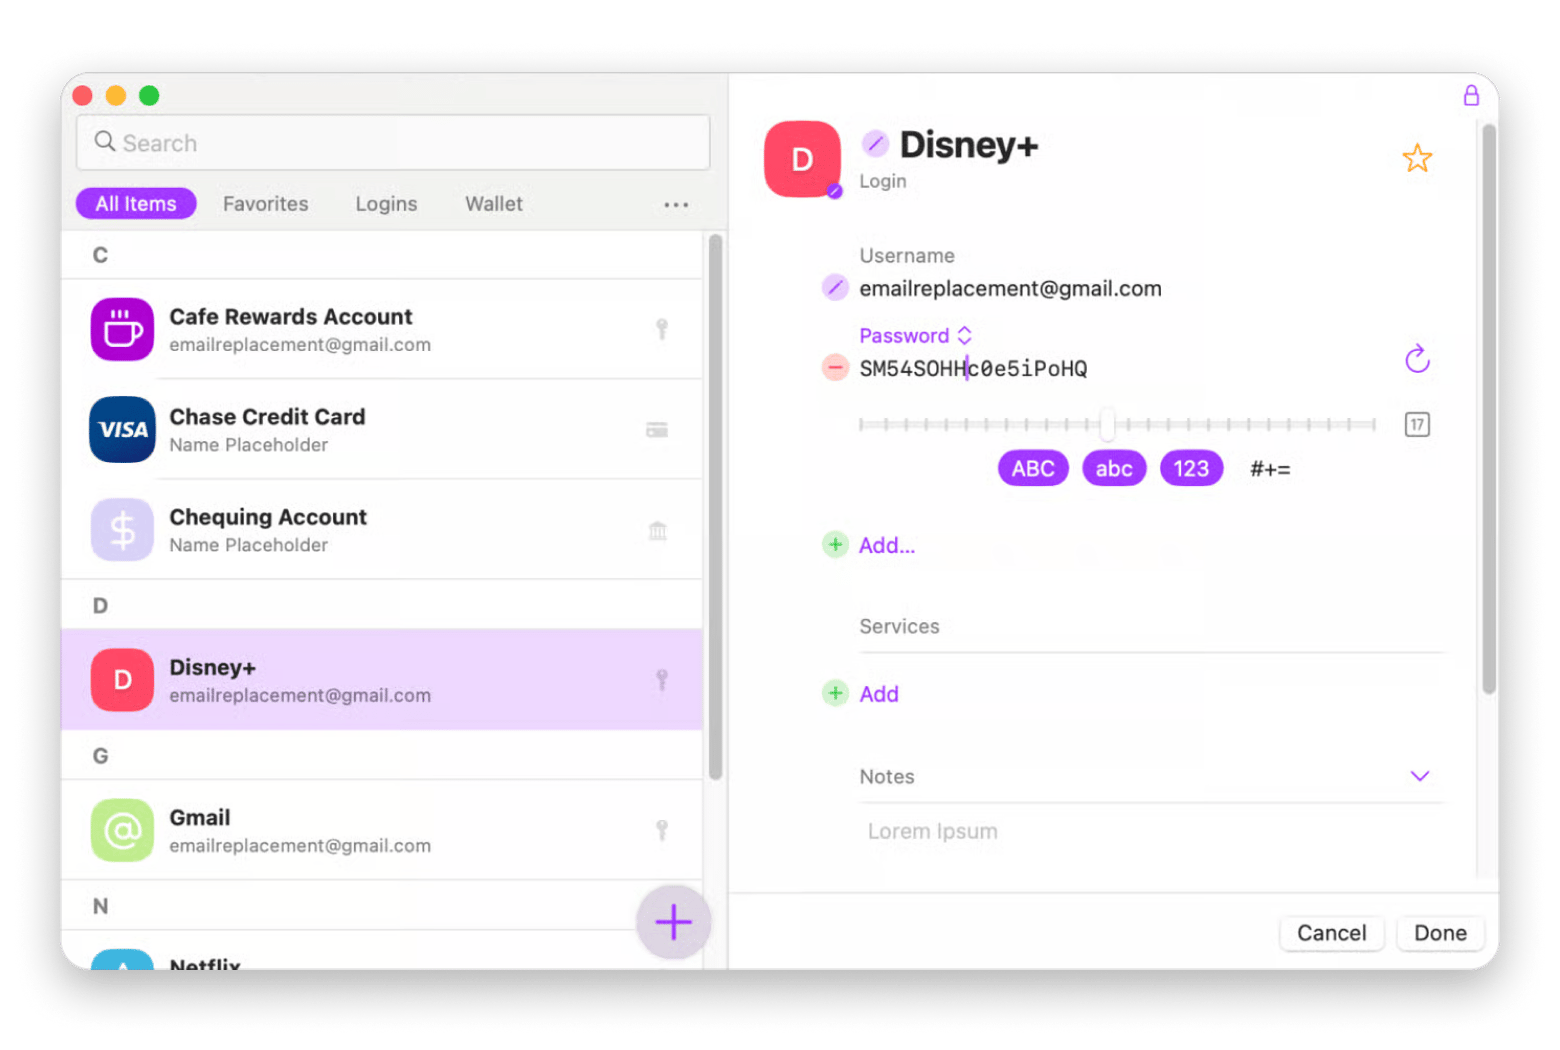Toggle #+= symbols in password

click(1270, 469)
